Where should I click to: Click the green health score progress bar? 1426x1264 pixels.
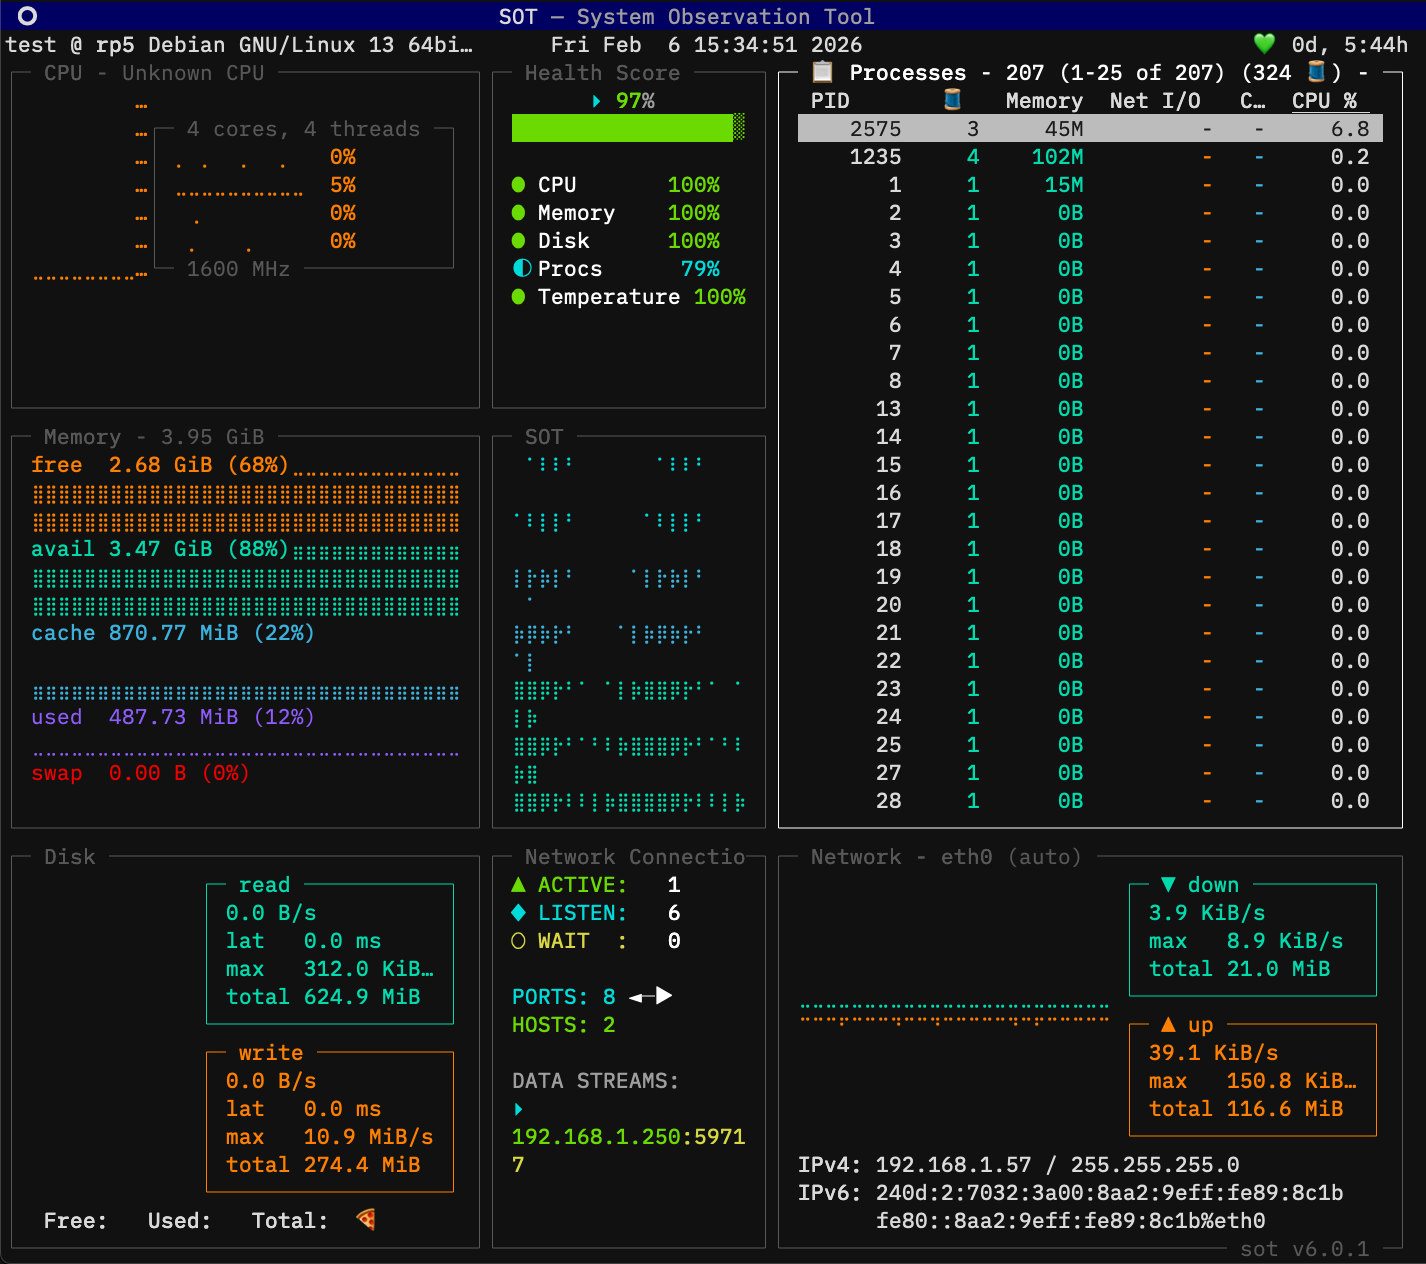(x=628, y=128)
